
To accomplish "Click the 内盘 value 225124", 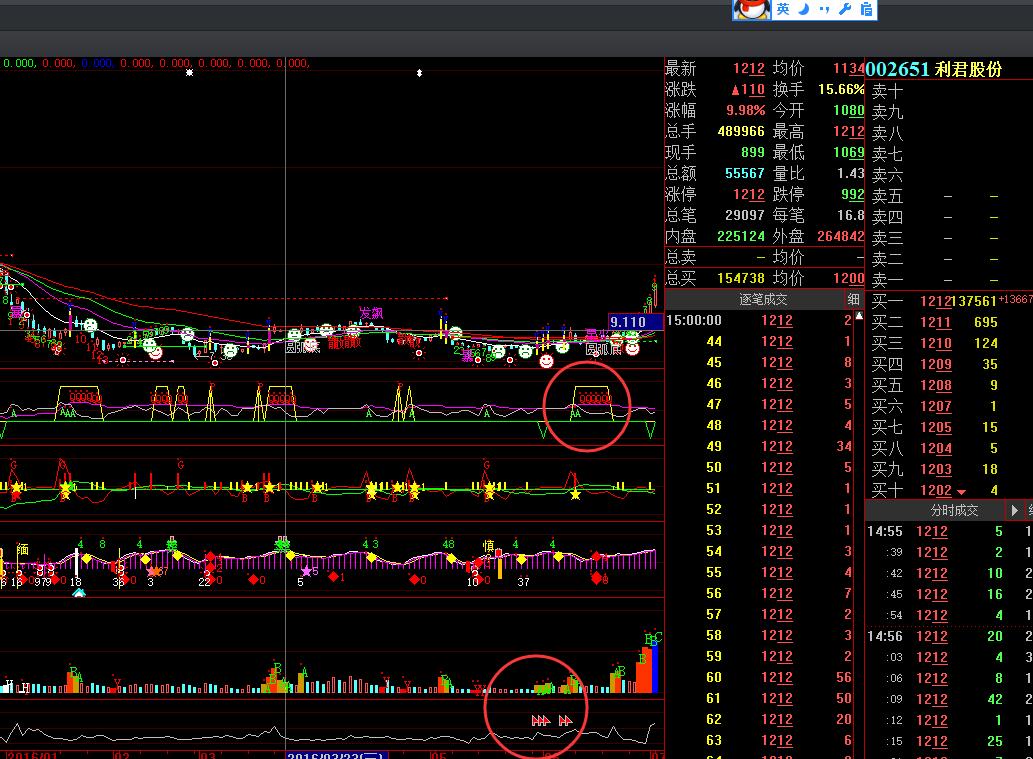I will (x=741, y=236).
